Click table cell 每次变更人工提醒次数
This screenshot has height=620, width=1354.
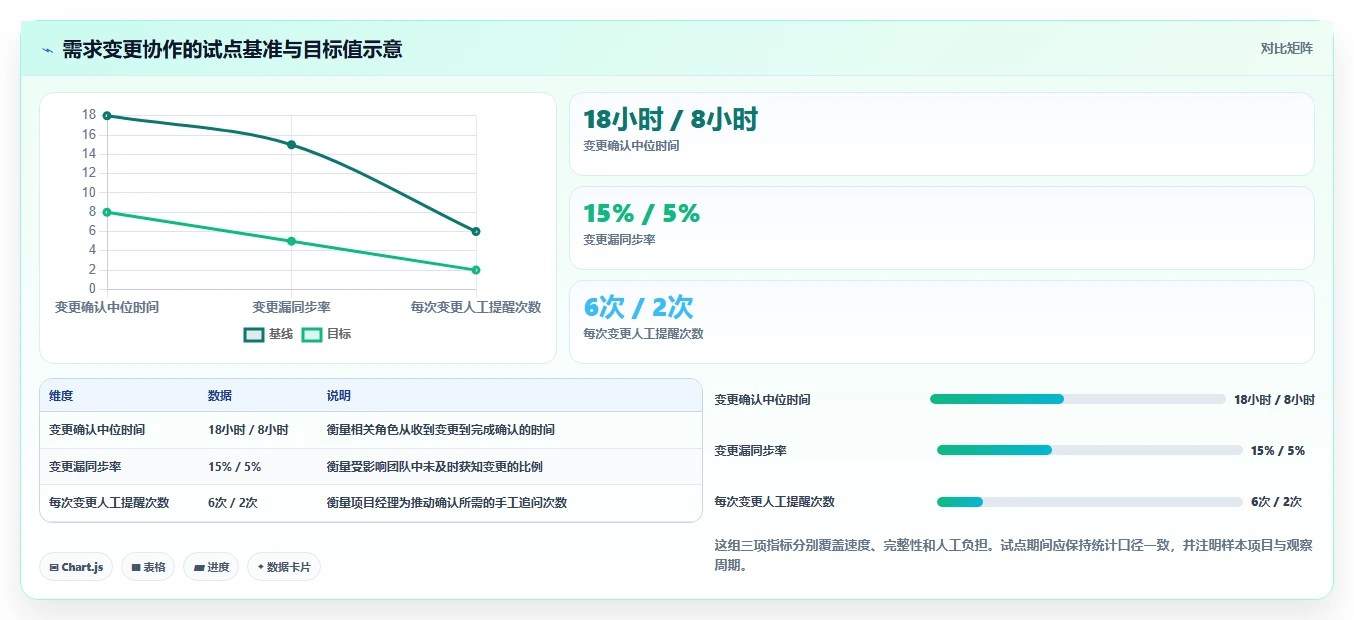tap(108, 503)
